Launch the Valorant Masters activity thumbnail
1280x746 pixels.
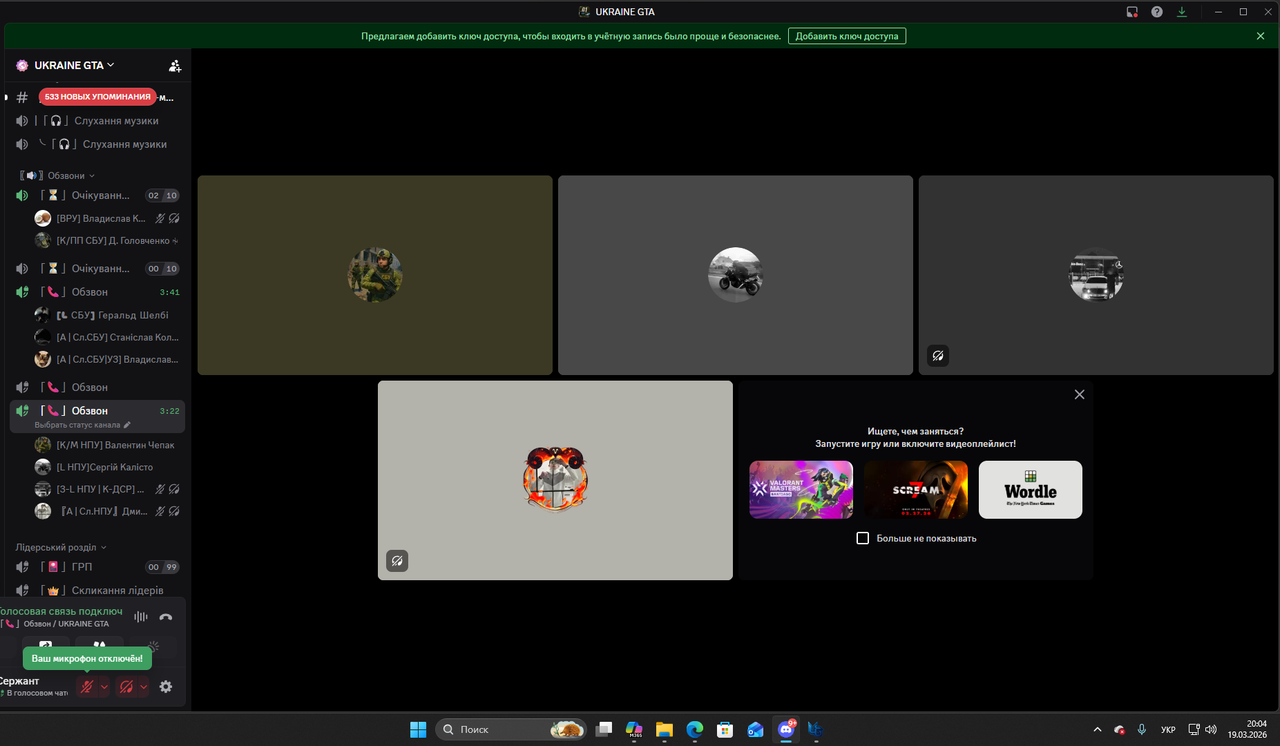point(801,490)
